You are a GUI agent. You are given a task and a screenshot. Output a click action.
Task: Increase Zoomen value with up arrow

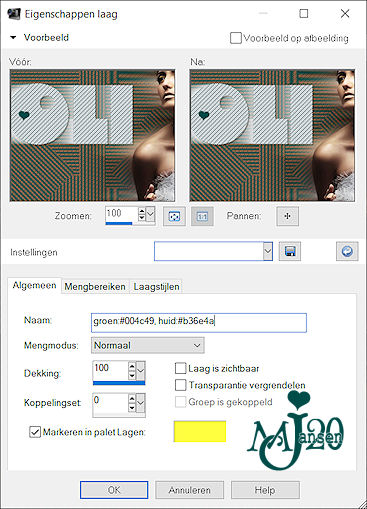pos(142,211)
